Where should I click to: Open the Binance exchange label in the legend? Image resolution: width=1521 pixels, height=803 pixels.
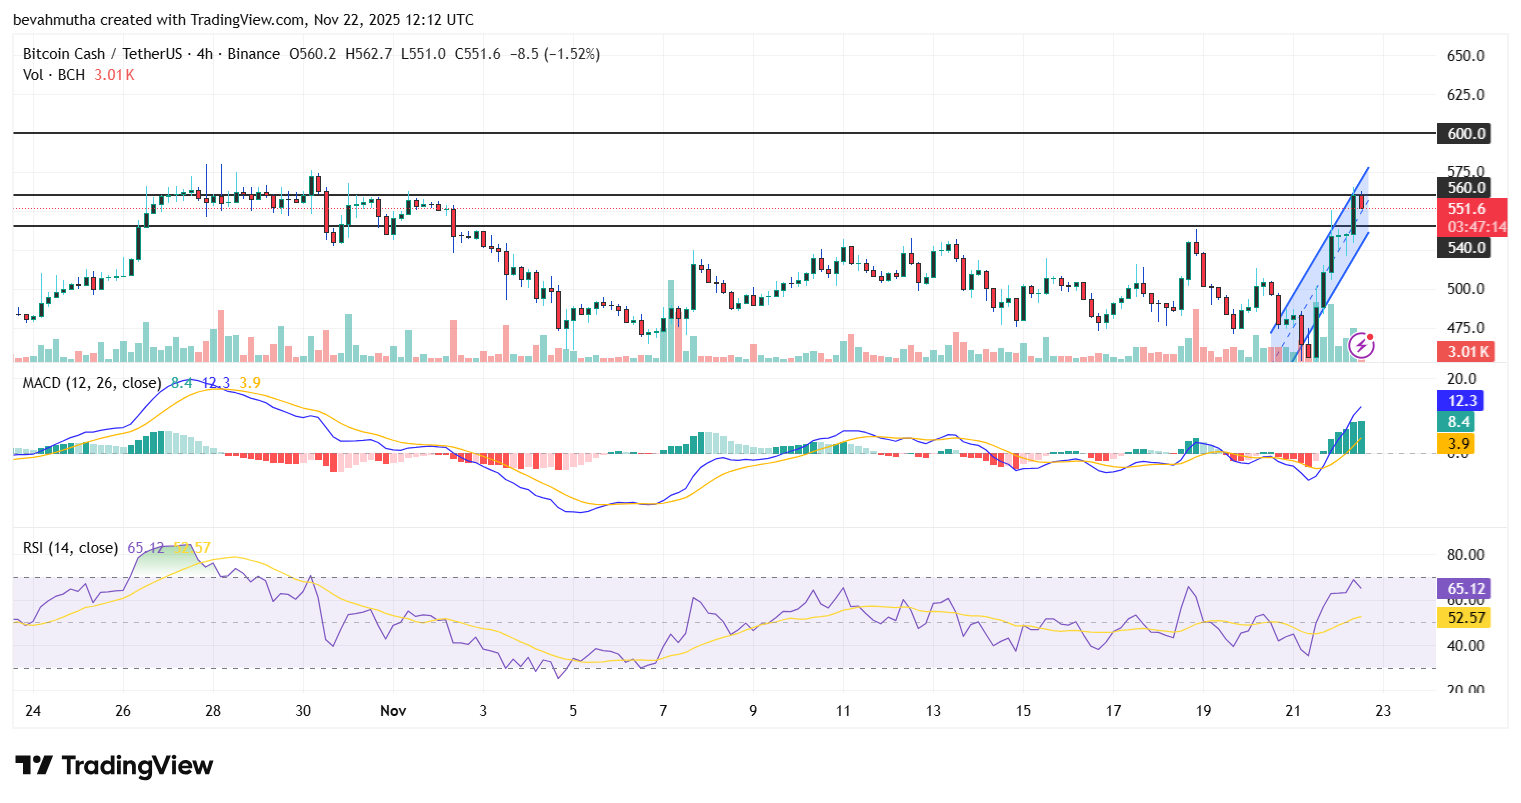tap(254, 53)
